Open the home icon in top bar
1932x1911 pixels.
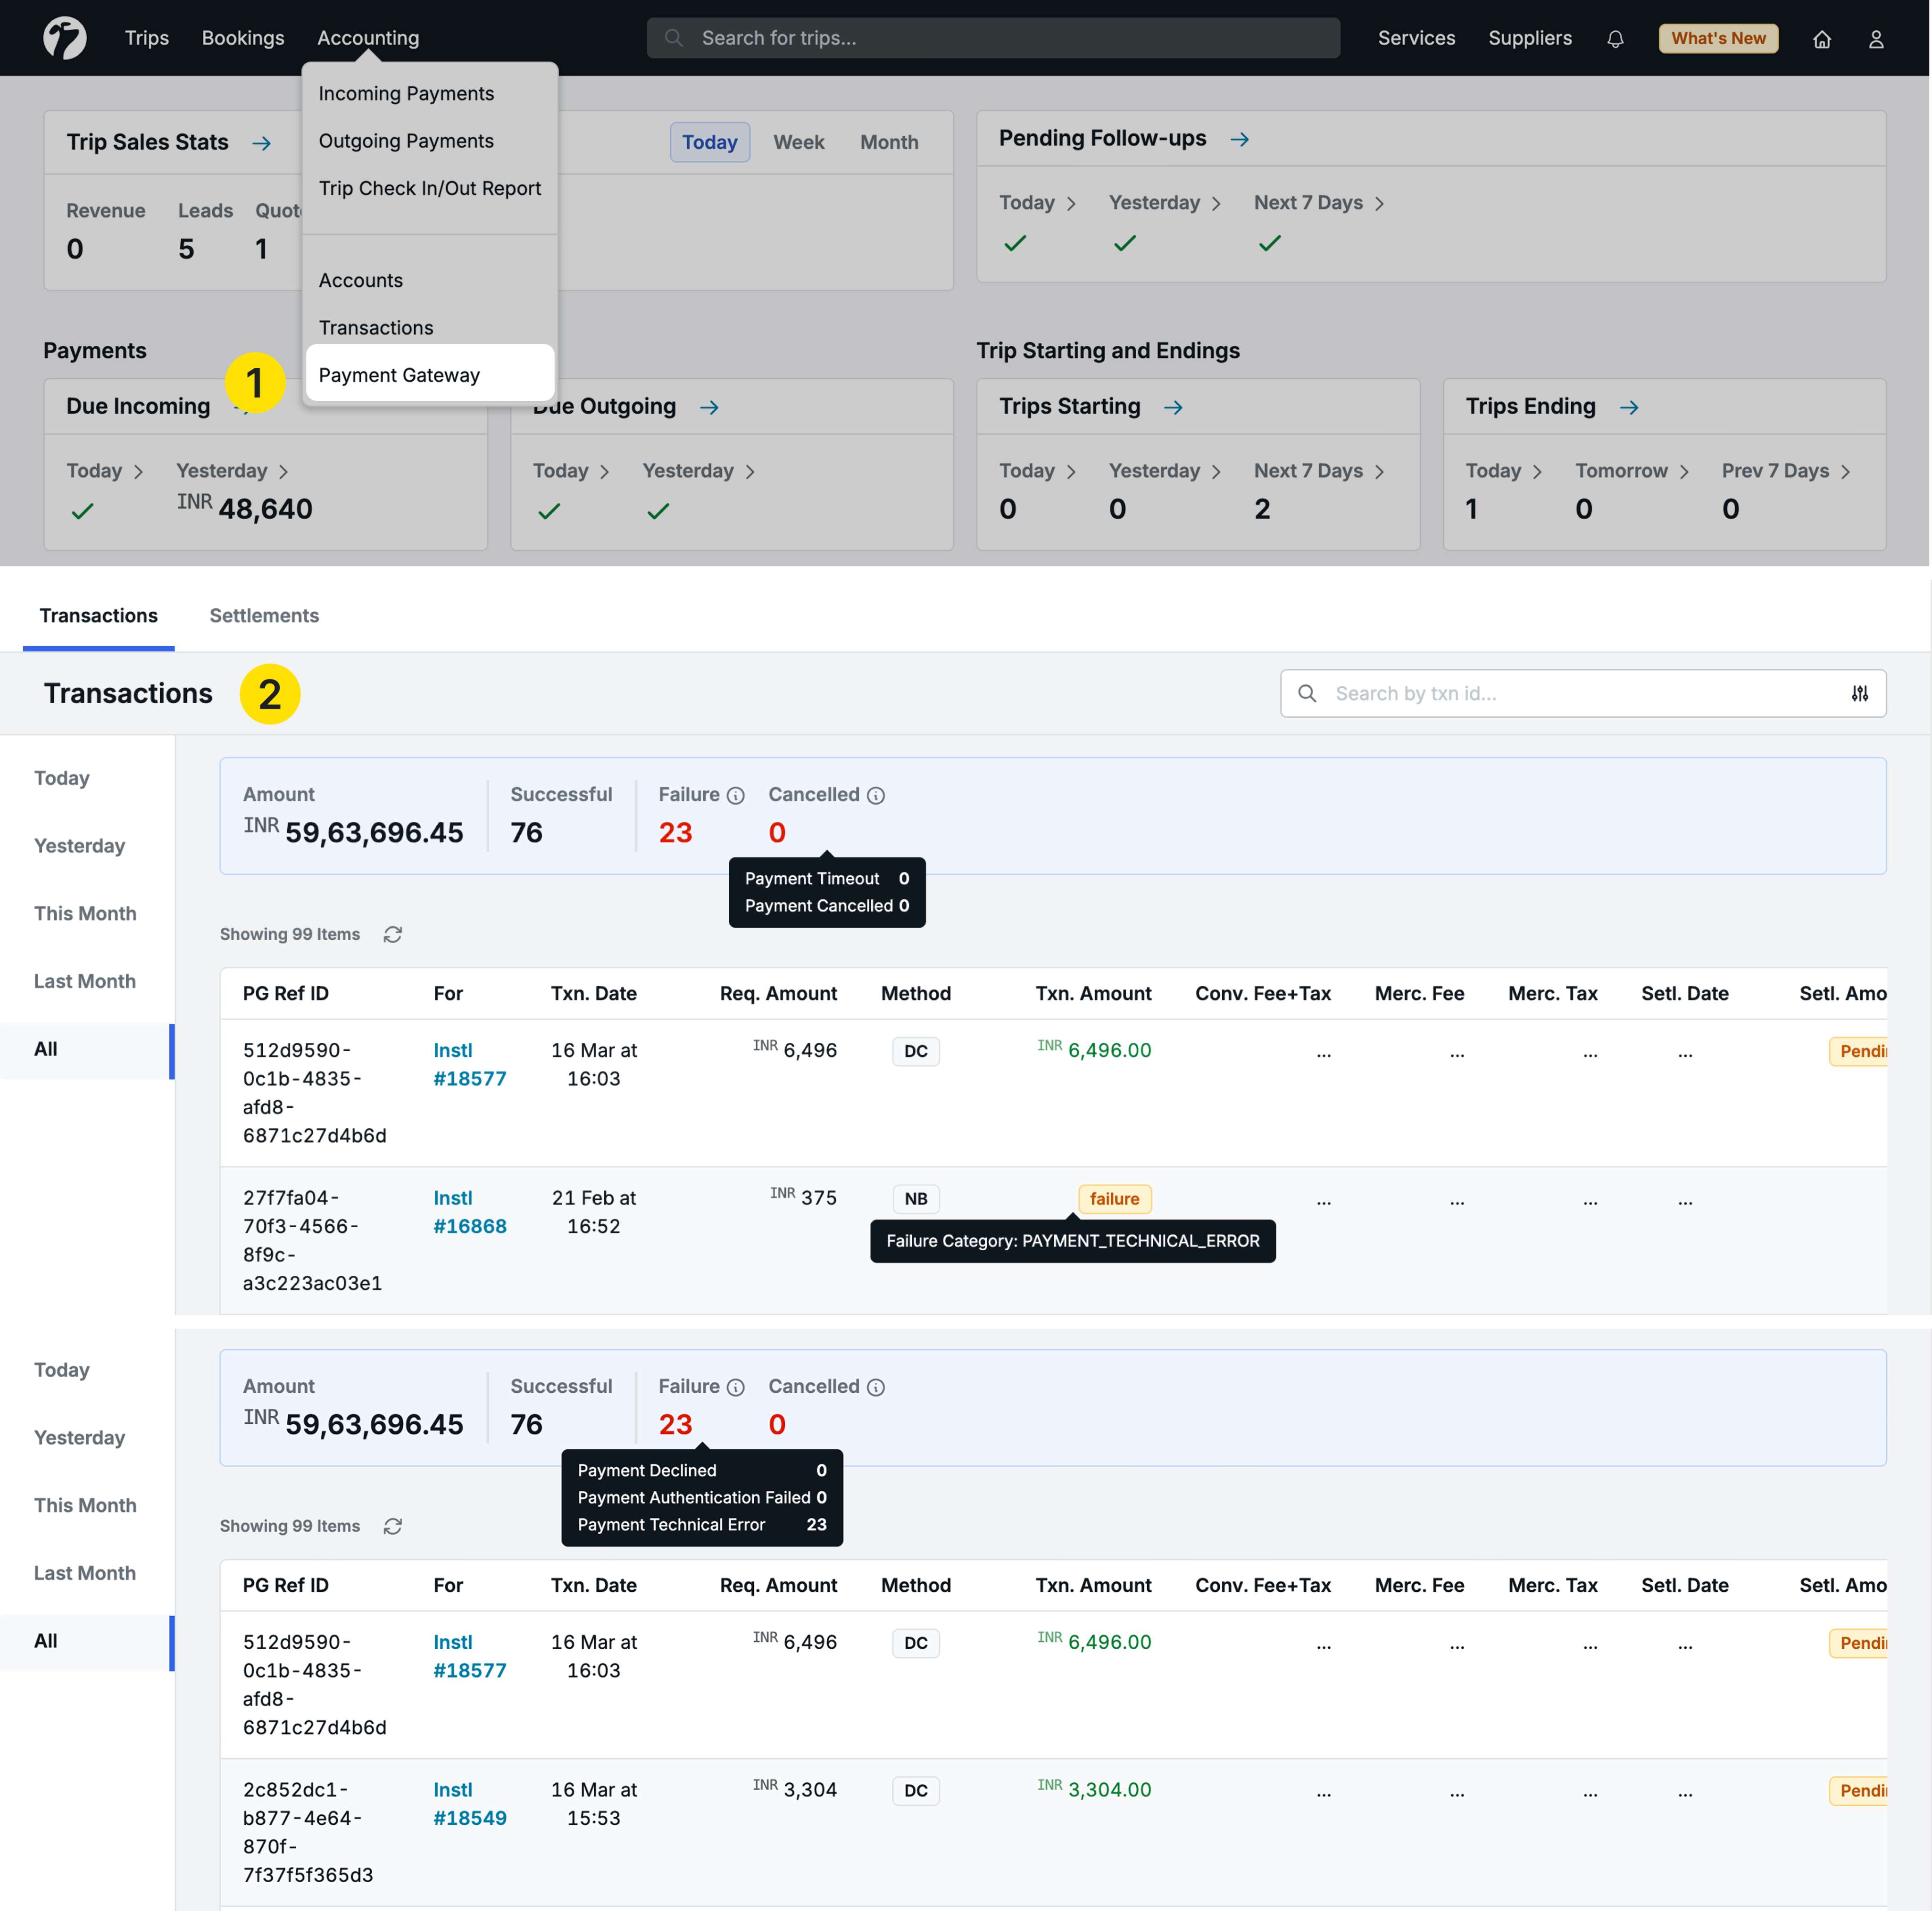click(x=1821, y=39)
